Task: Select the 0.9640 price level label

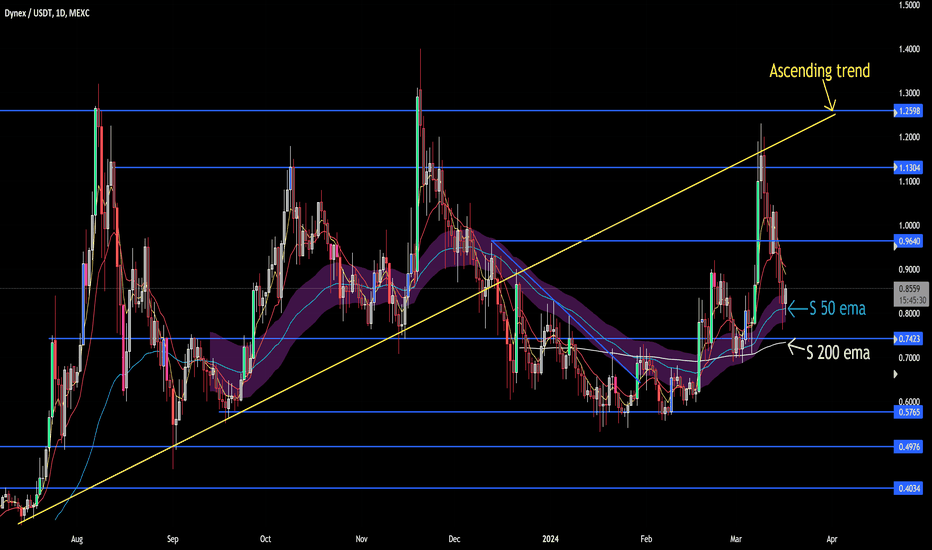Action: (x=909, y=241)
